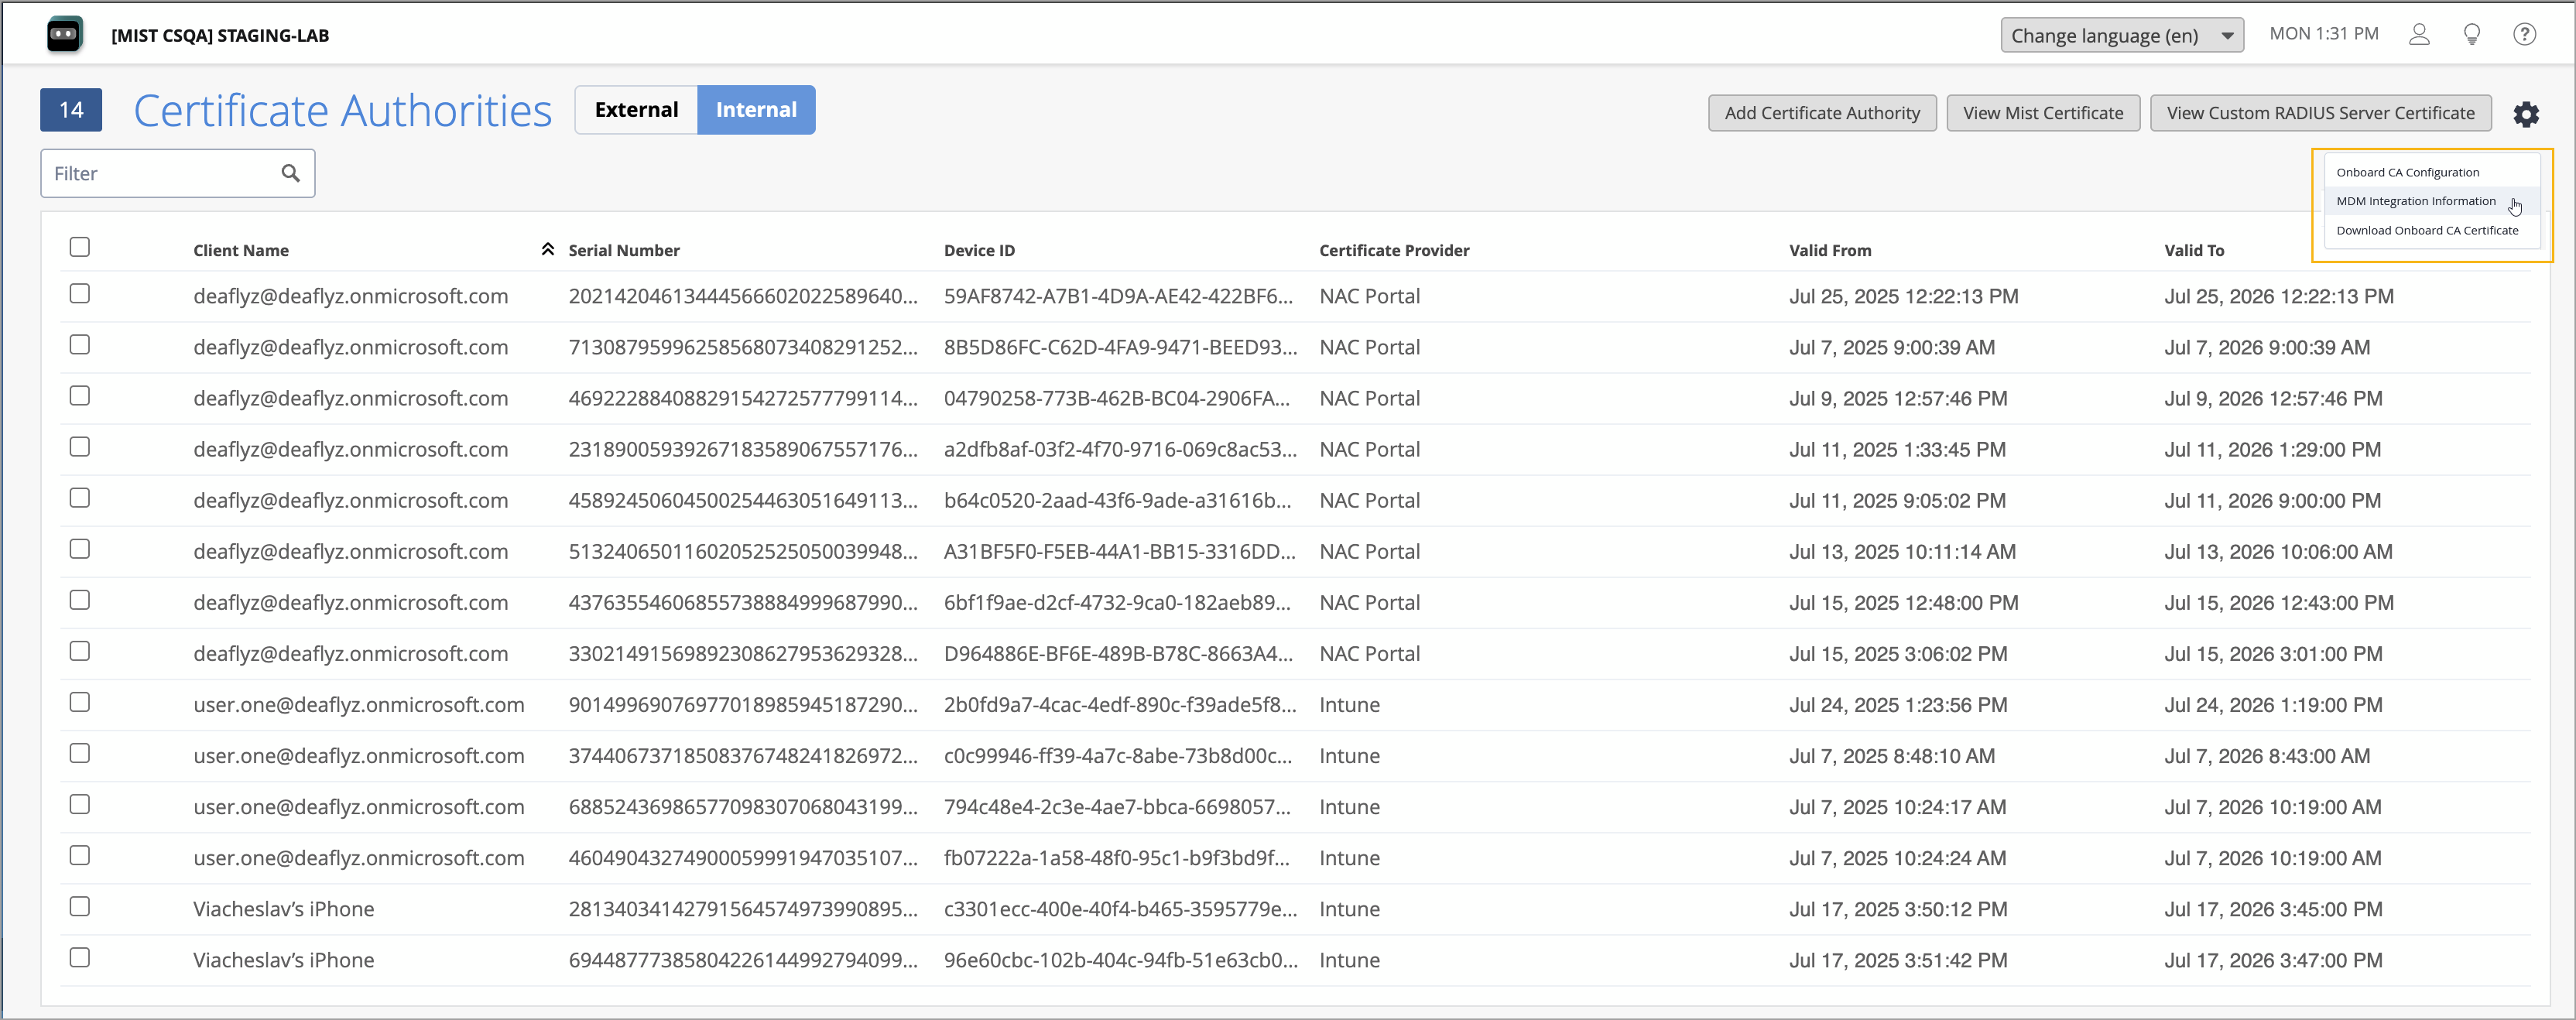Click the Filter search magnifier icon

tap(291, 173)
